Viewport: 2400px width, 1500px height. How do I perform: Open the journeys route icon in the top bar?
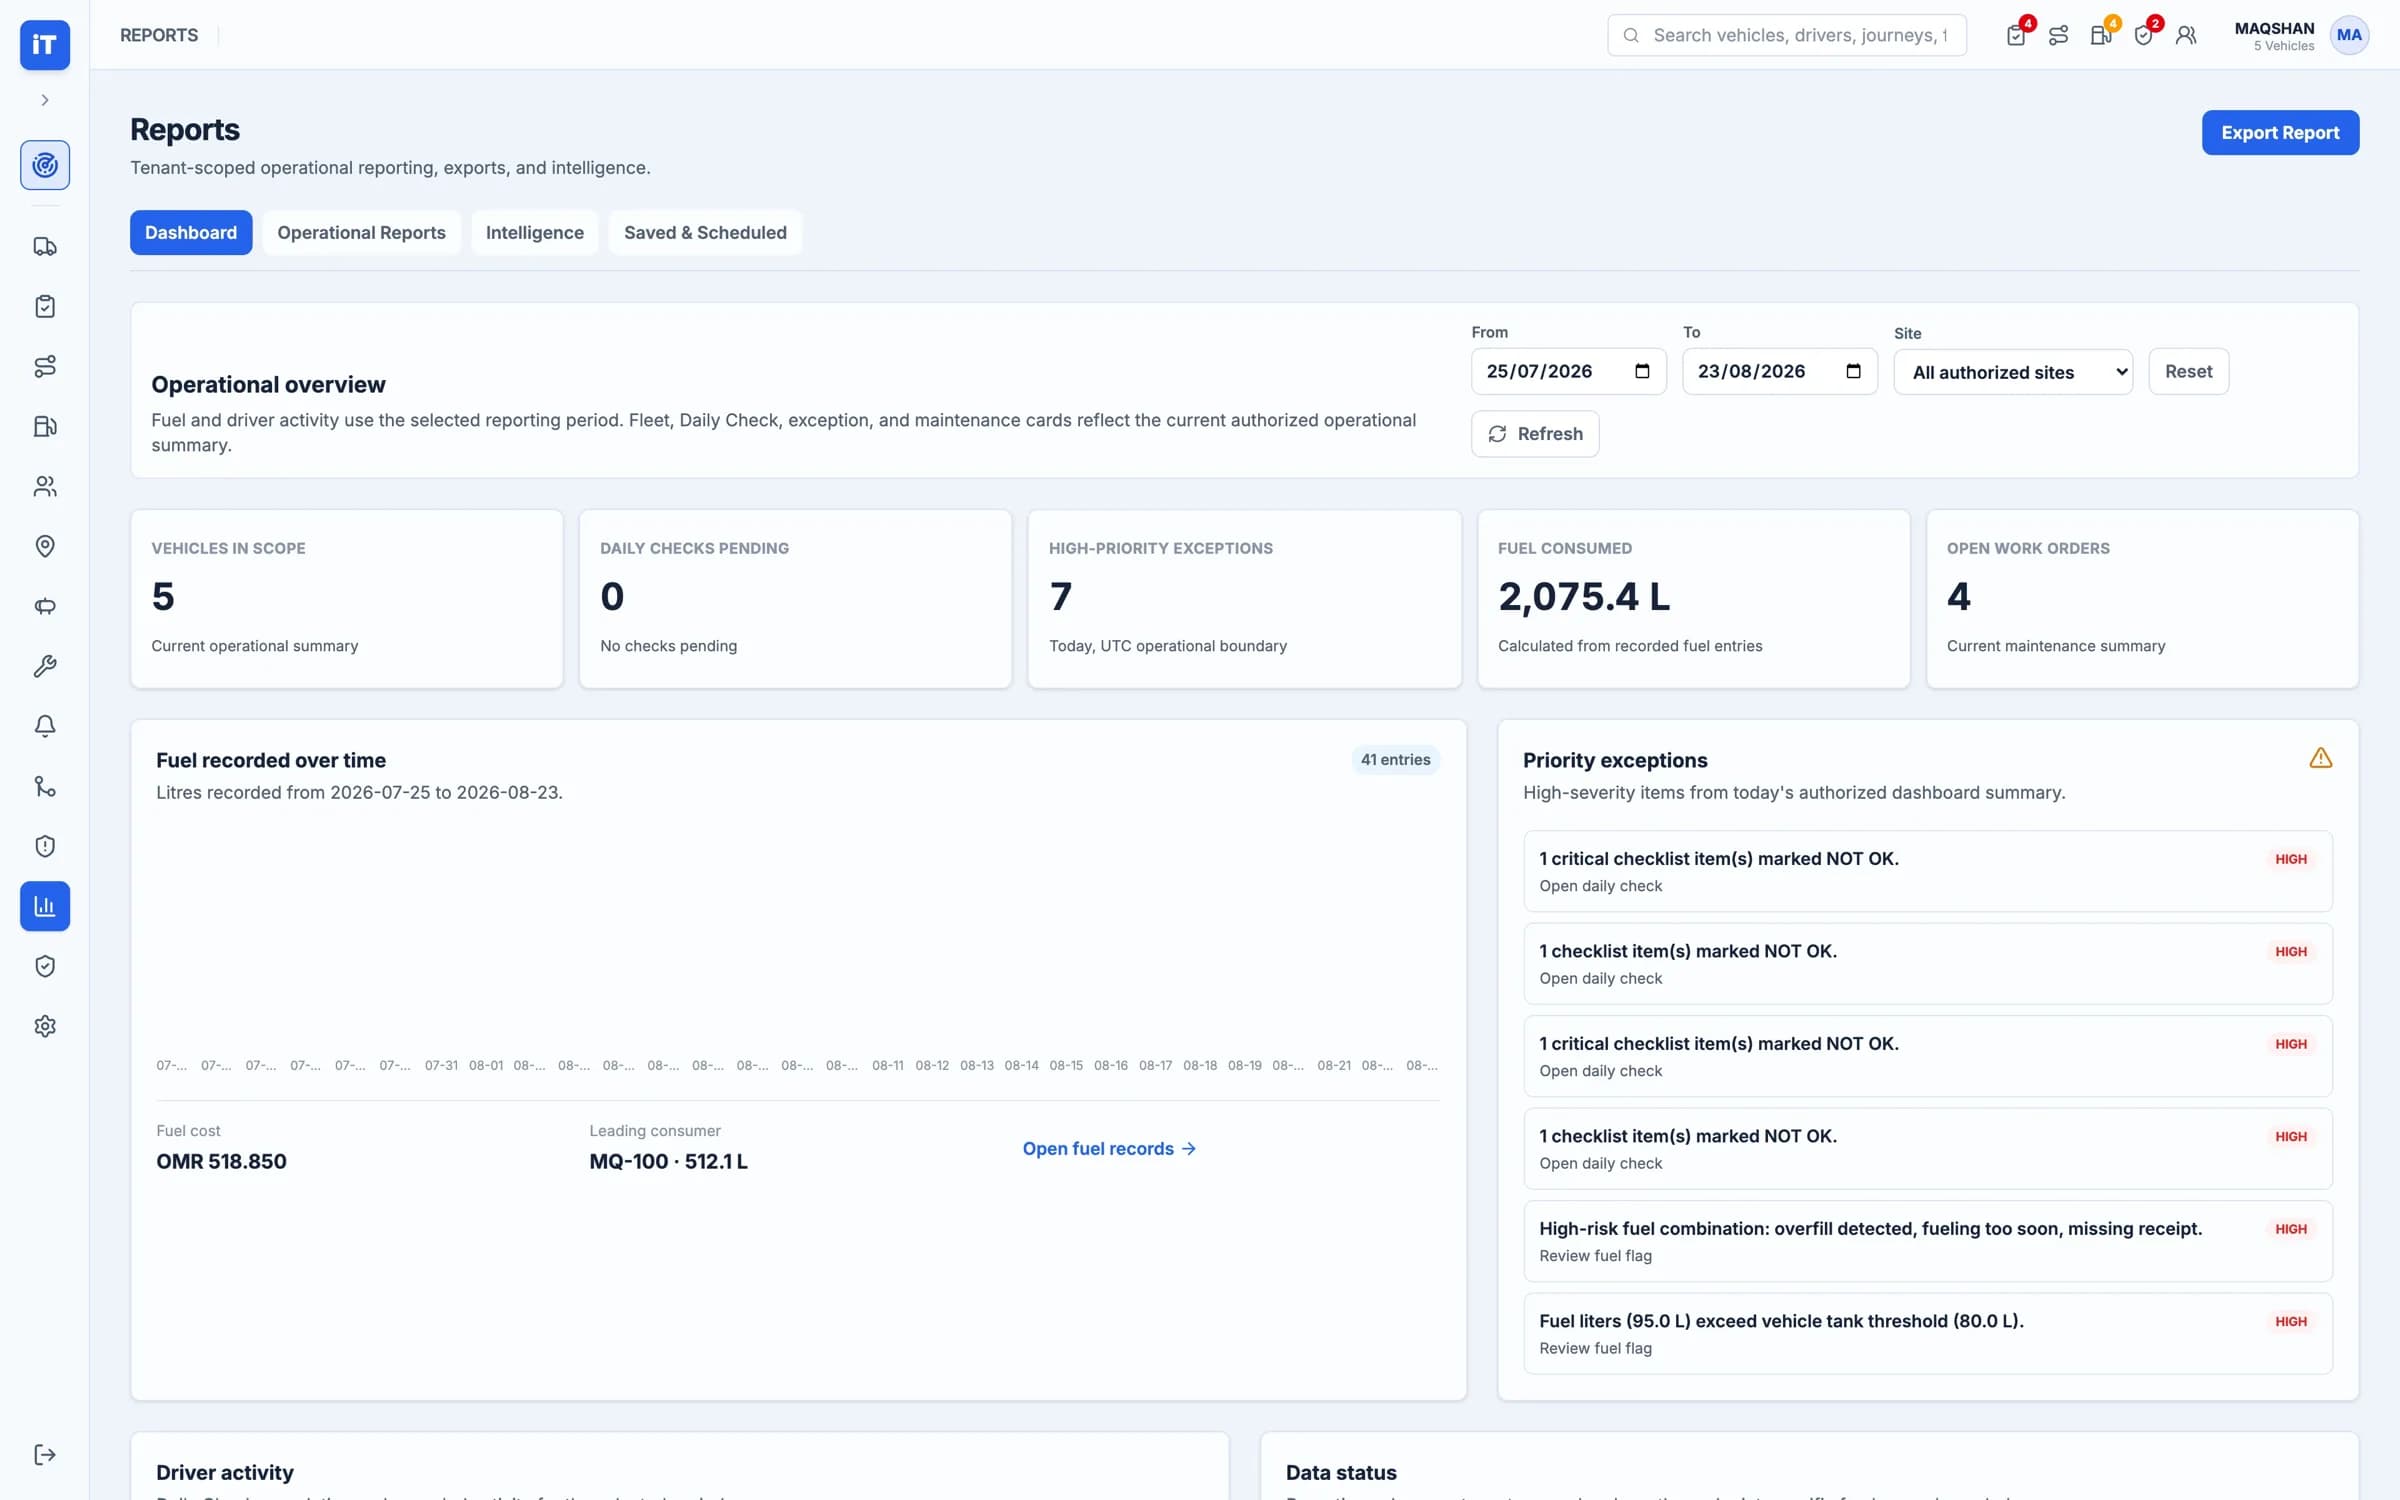(2059, 35)
